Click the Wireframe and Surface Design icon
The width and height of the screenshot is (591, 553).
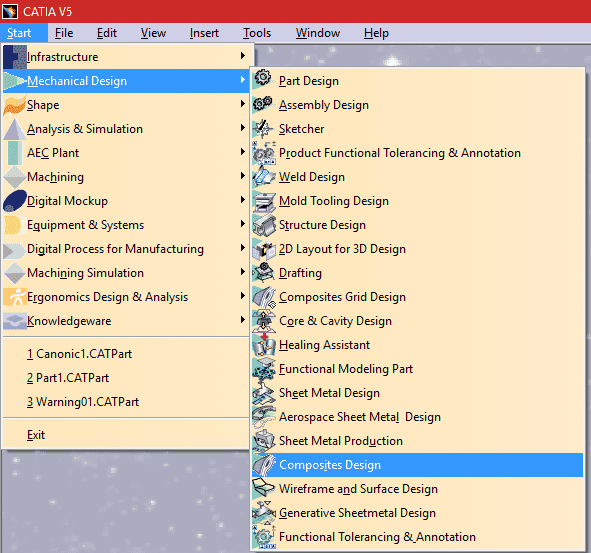[x=263, y=488]
